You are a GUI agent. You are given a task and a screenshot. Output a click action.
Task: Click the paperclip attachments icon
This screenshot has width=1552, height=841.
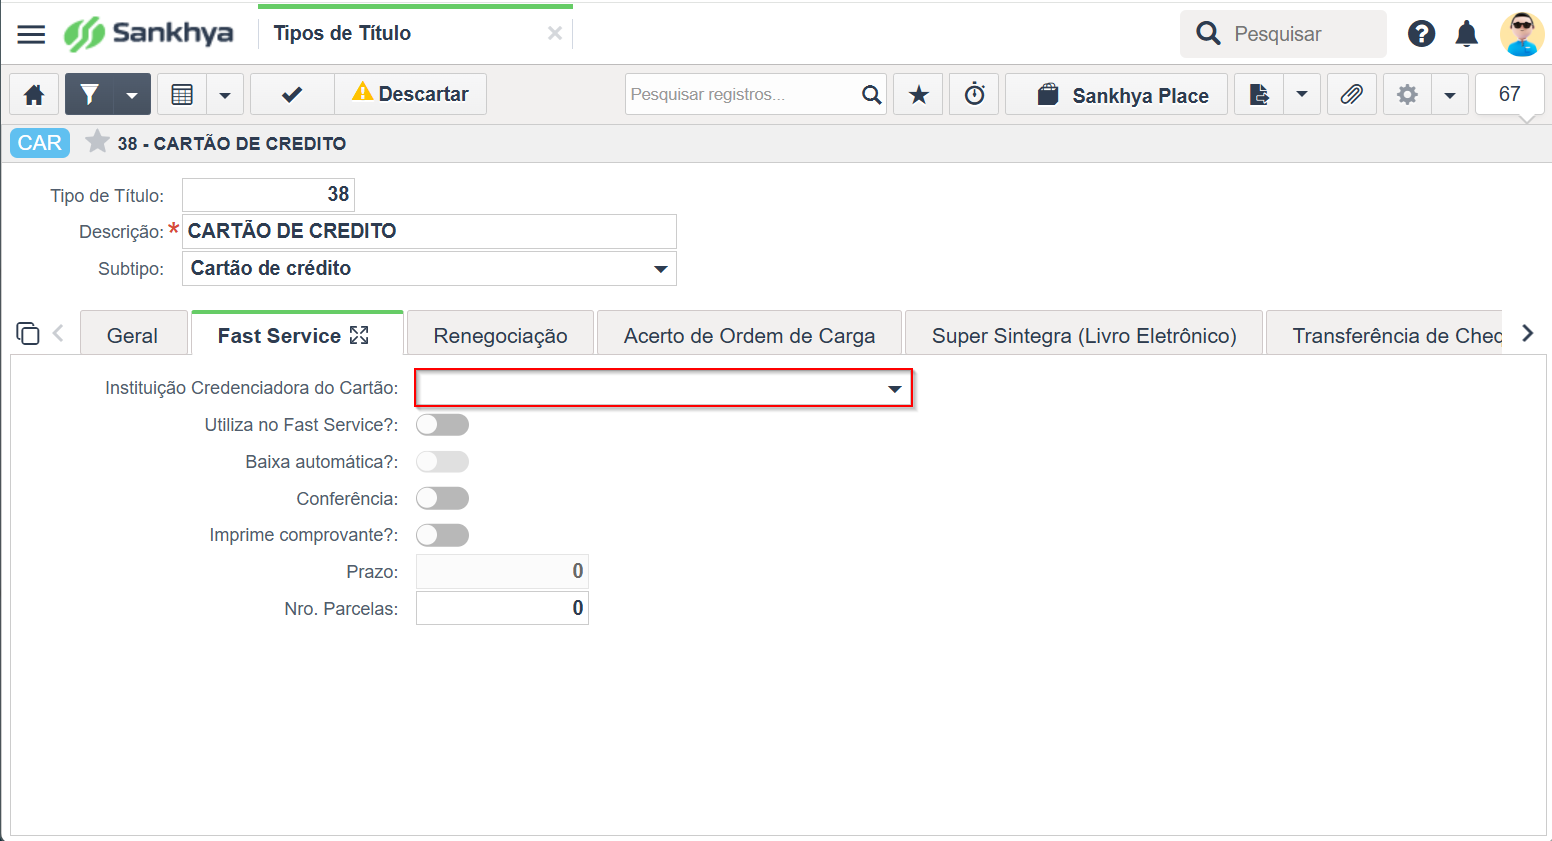pos(1351,95)
